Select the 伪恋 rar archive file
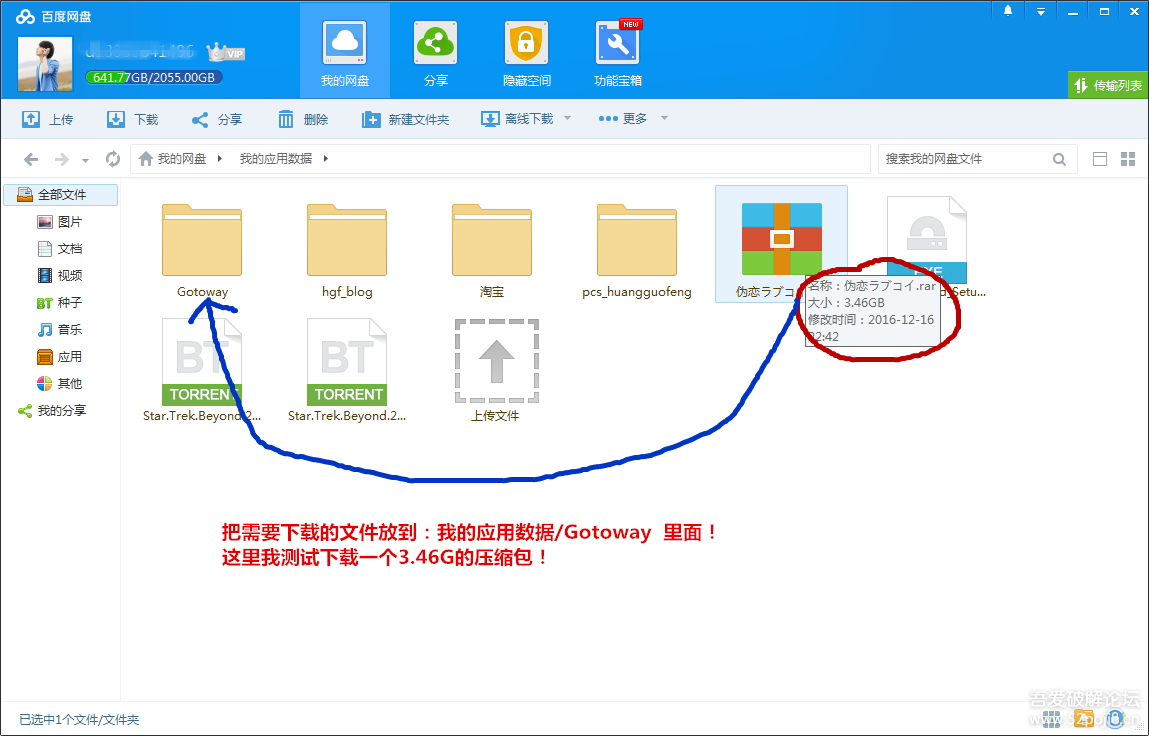The height and width of the screenshot is (736, 1149). pos(781,246)
